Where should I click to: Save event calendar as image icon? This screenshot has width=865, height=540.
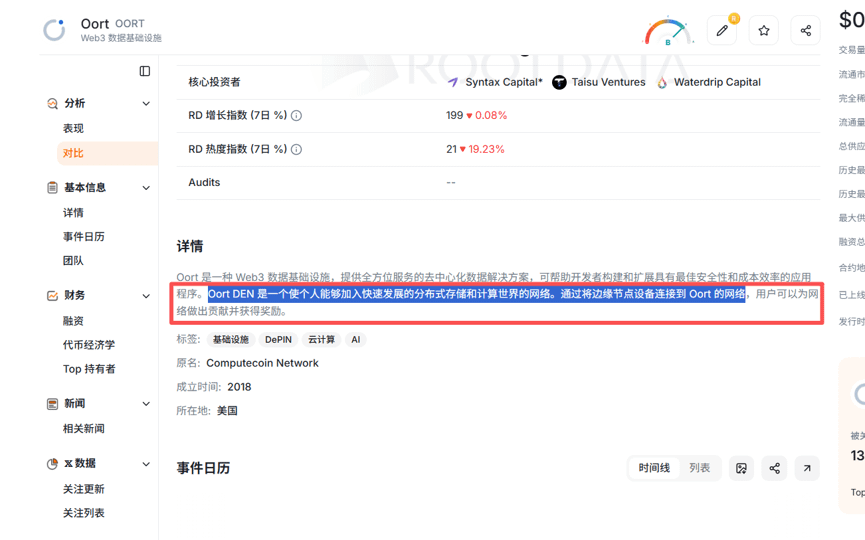(741, 468)
